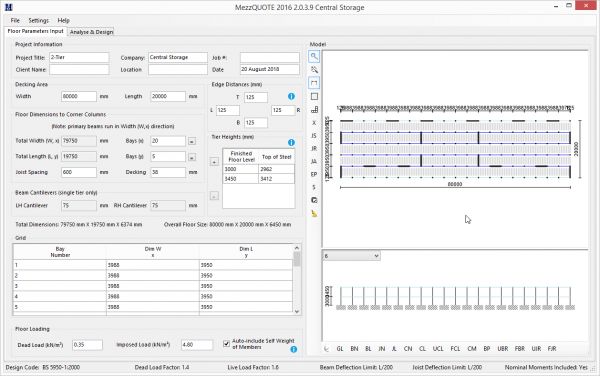Click the Edge Distance T field
The image size is (600, 376).
[256, 97]
